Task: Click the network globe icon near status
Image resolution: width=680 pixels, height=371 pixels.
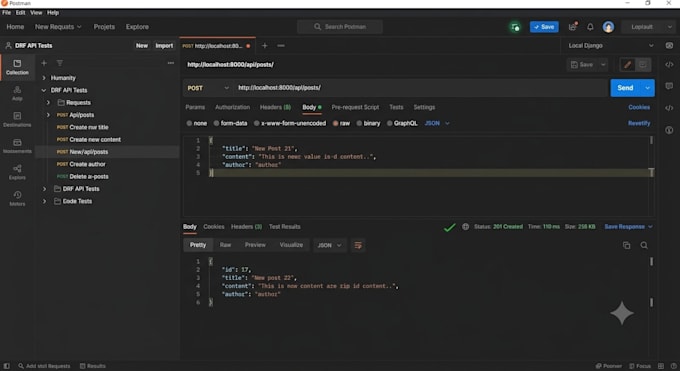Action: tap(465, 227)
